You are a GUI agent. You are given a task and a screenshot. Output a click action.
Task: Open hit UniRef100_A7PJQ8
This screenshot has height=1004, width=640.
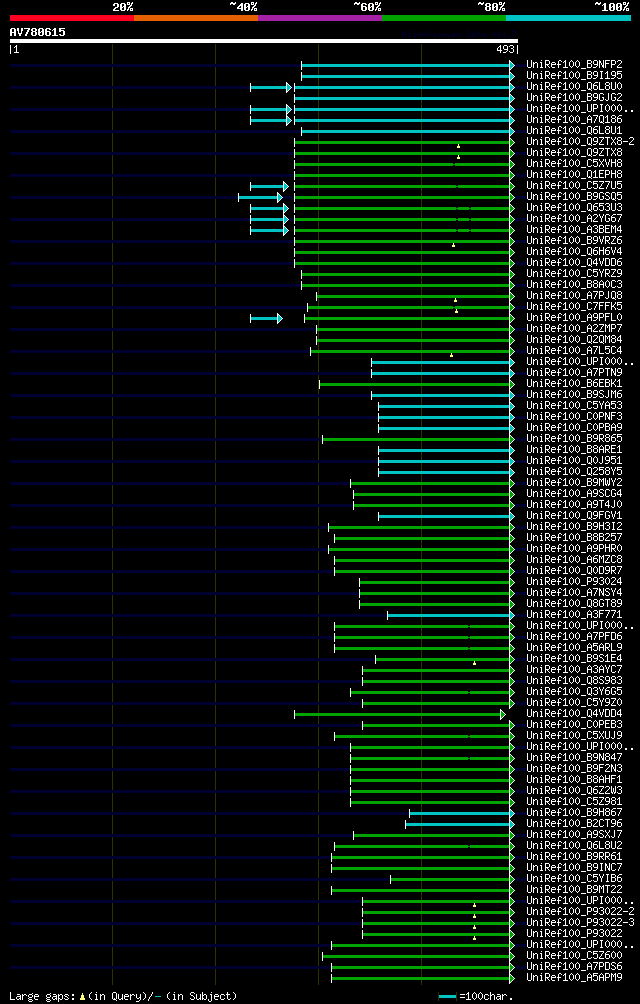coord(574,295)
